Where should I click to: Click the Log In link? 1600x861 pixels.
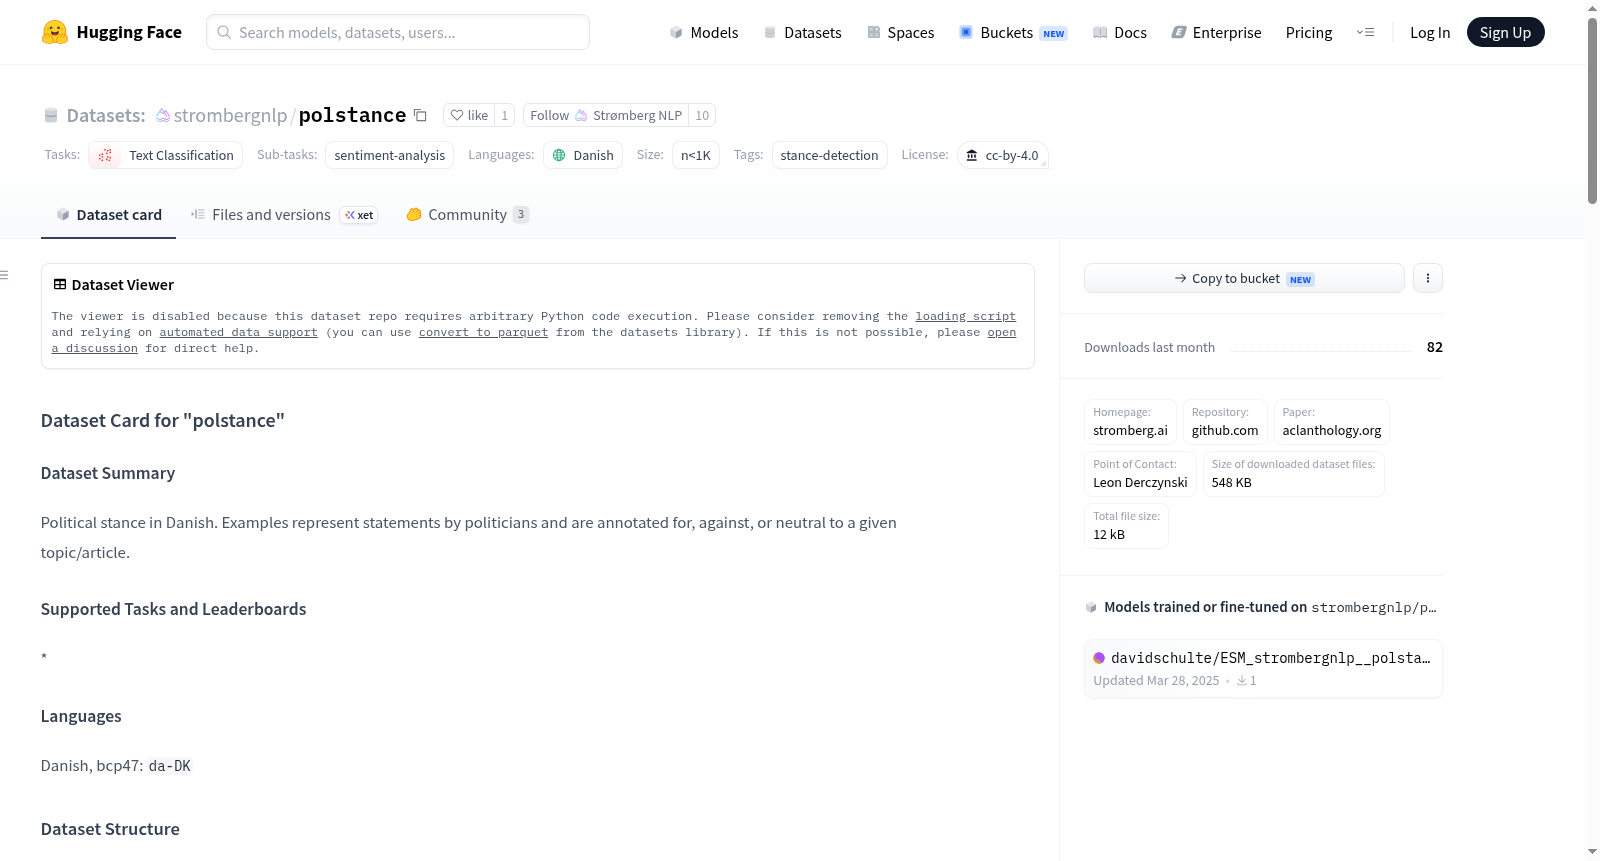pos(1430,32)
